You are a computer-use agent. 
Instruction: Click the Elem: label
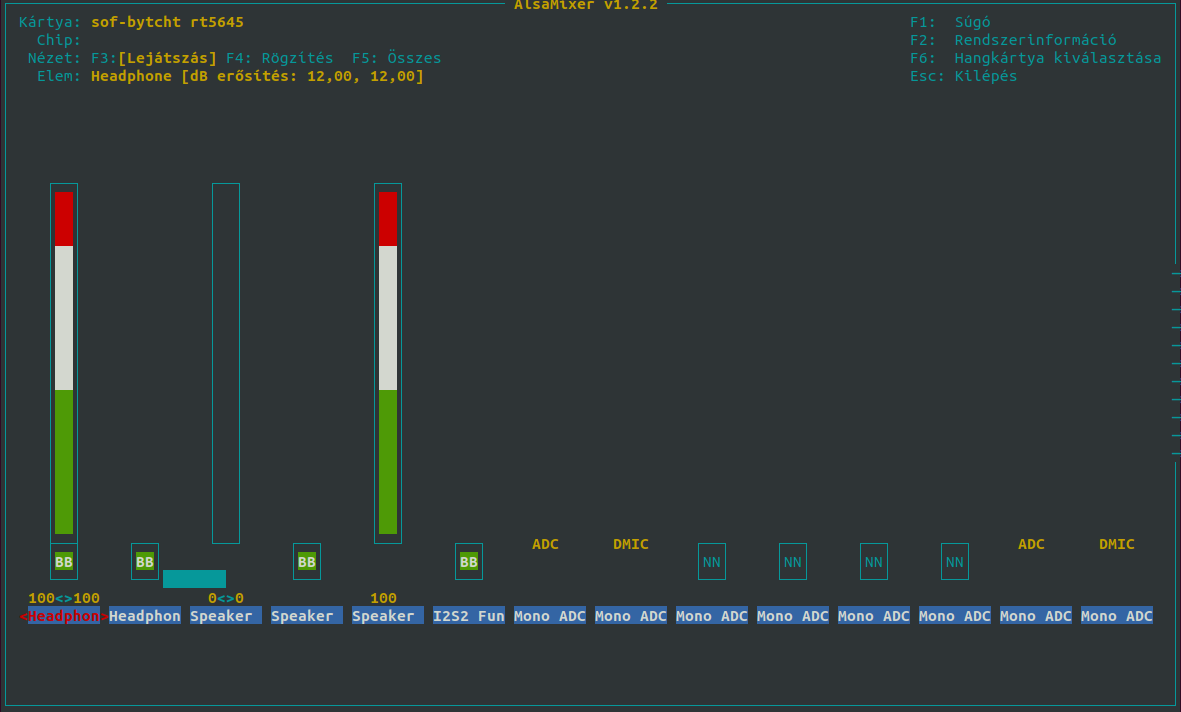point(59,76)
